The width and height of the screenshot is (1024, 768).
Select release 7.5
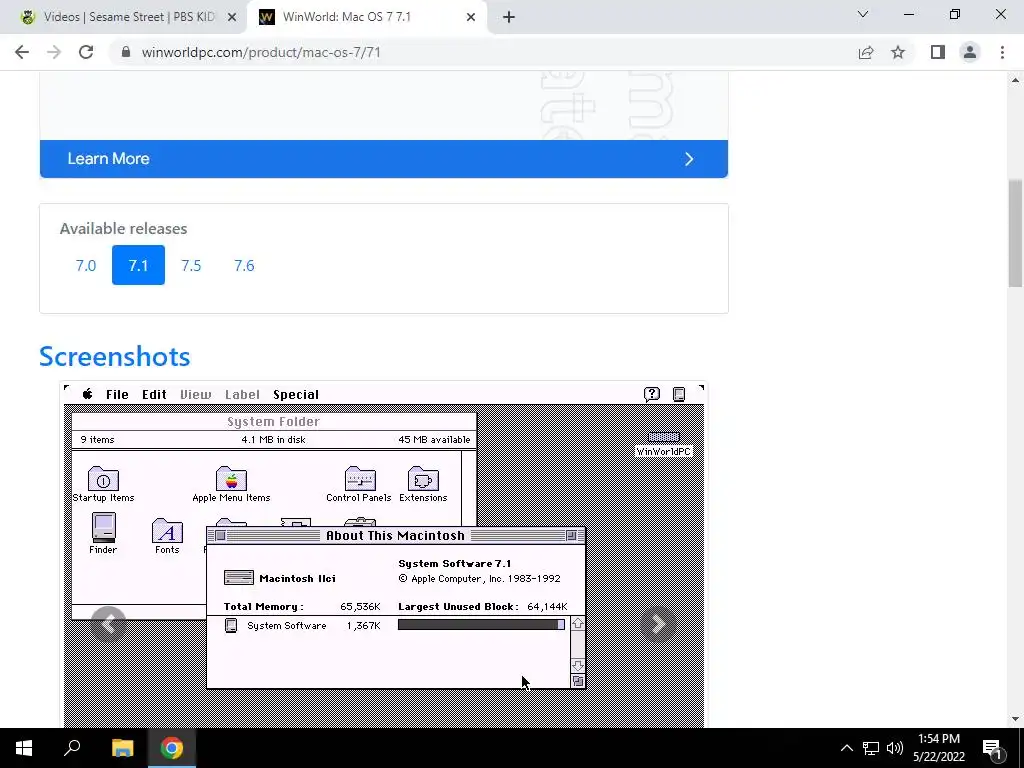(x=191, y=265)
